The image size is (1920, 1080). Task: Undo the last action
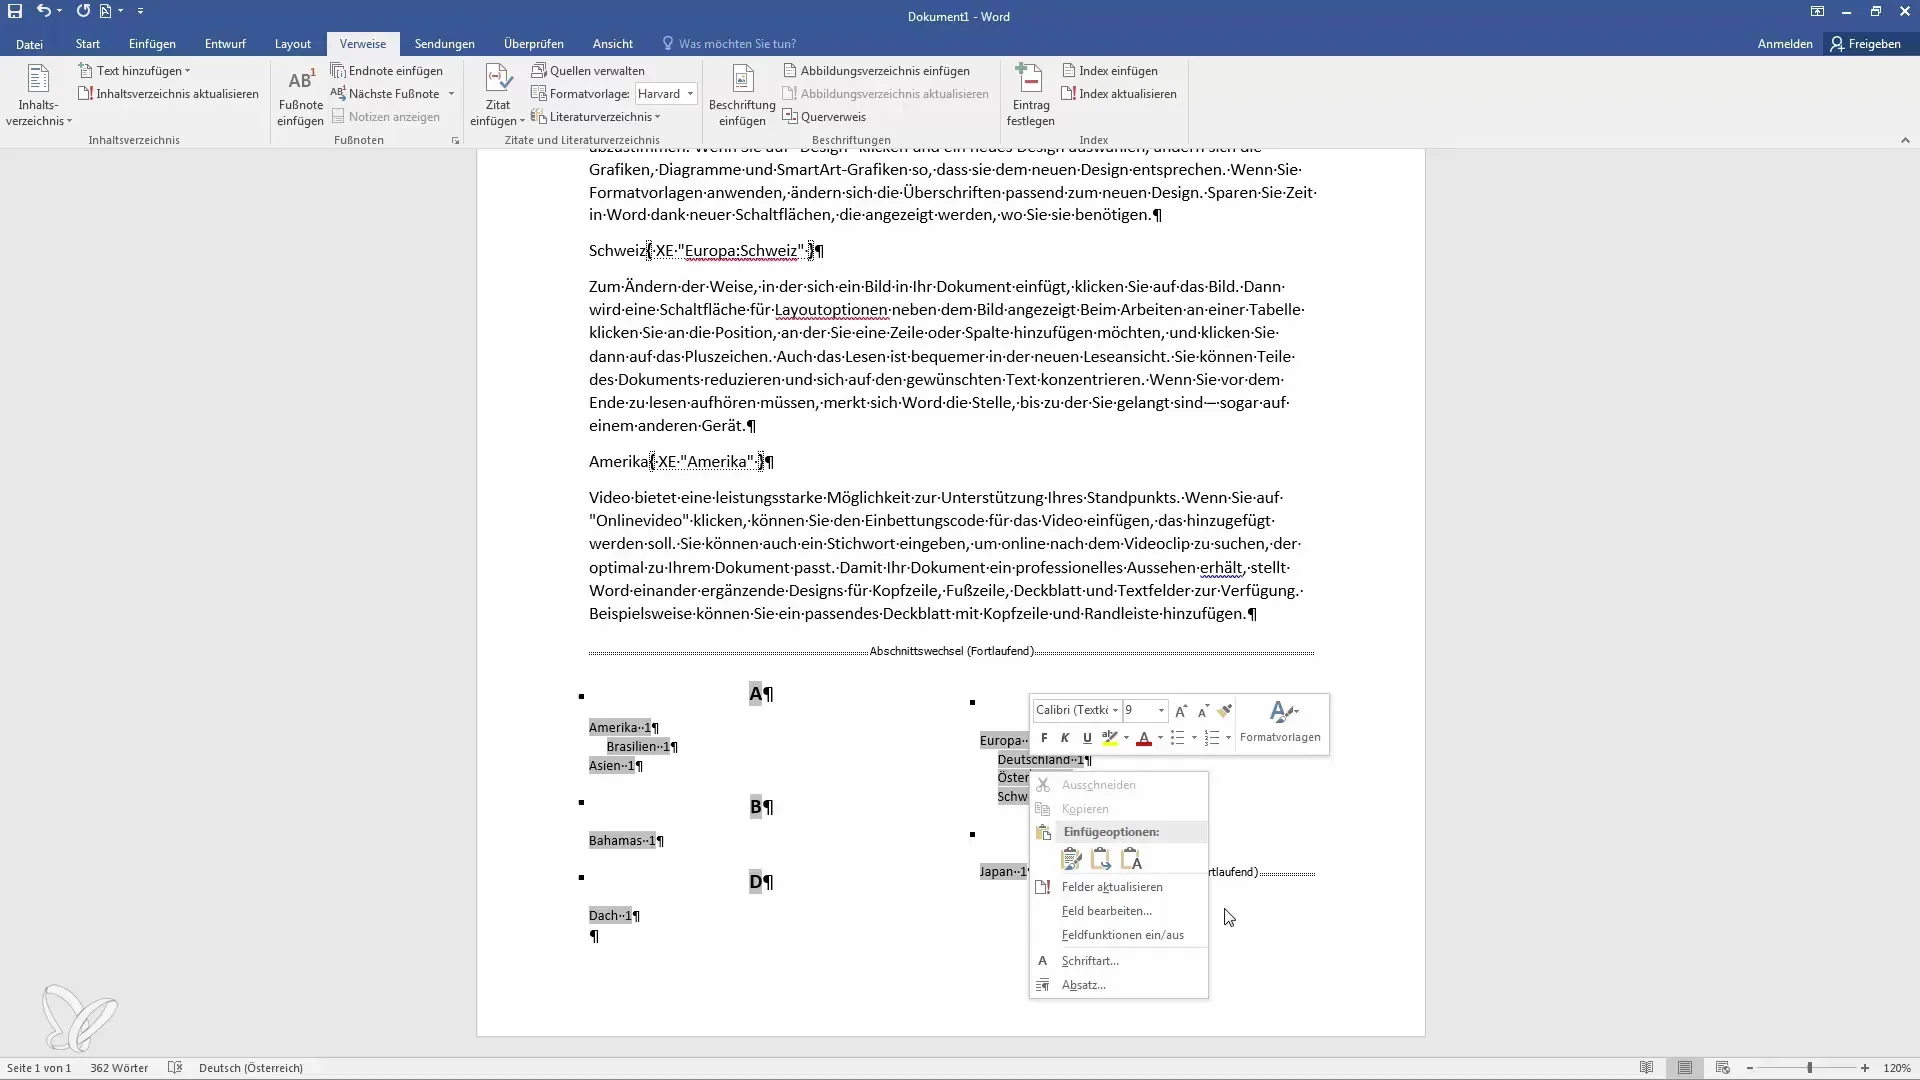(x=43, y=11)
